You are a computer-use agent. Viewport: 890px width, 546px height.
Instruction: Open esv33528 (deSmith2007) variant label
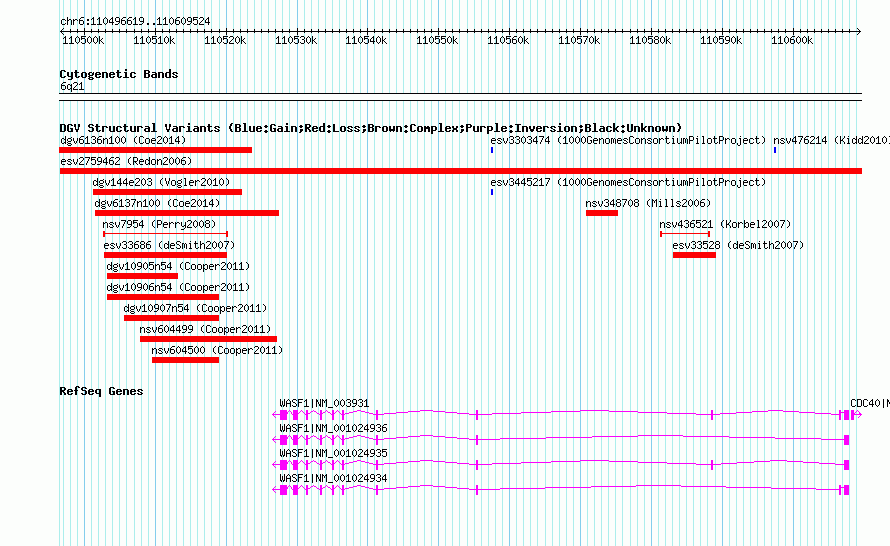[738, 245]
